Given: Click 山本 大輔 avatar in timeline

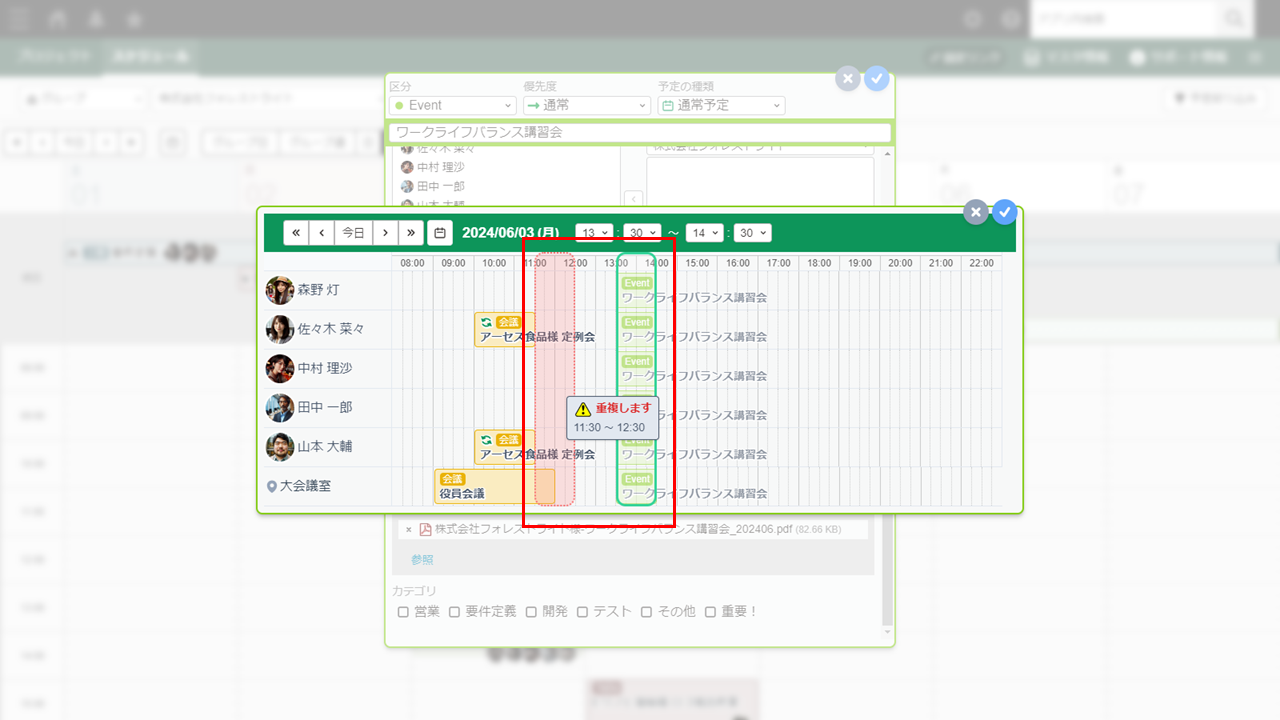Looking at the screenshot, I should point(280,446).
